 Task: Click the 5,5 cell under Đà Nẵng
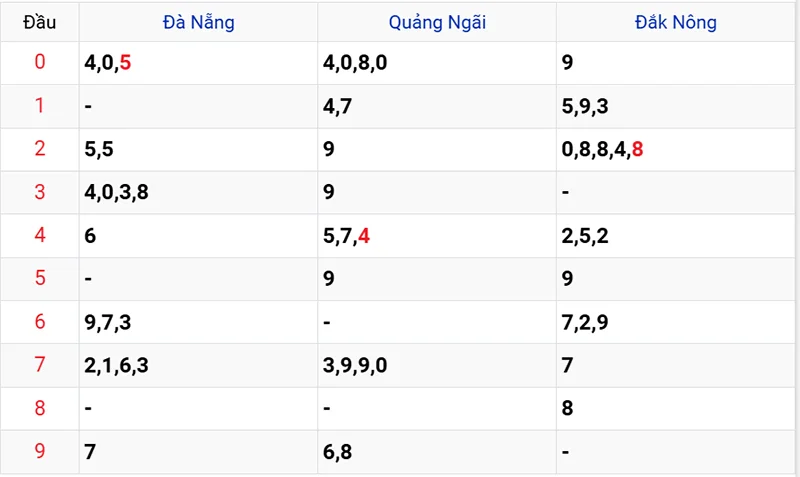click(100, 149)
